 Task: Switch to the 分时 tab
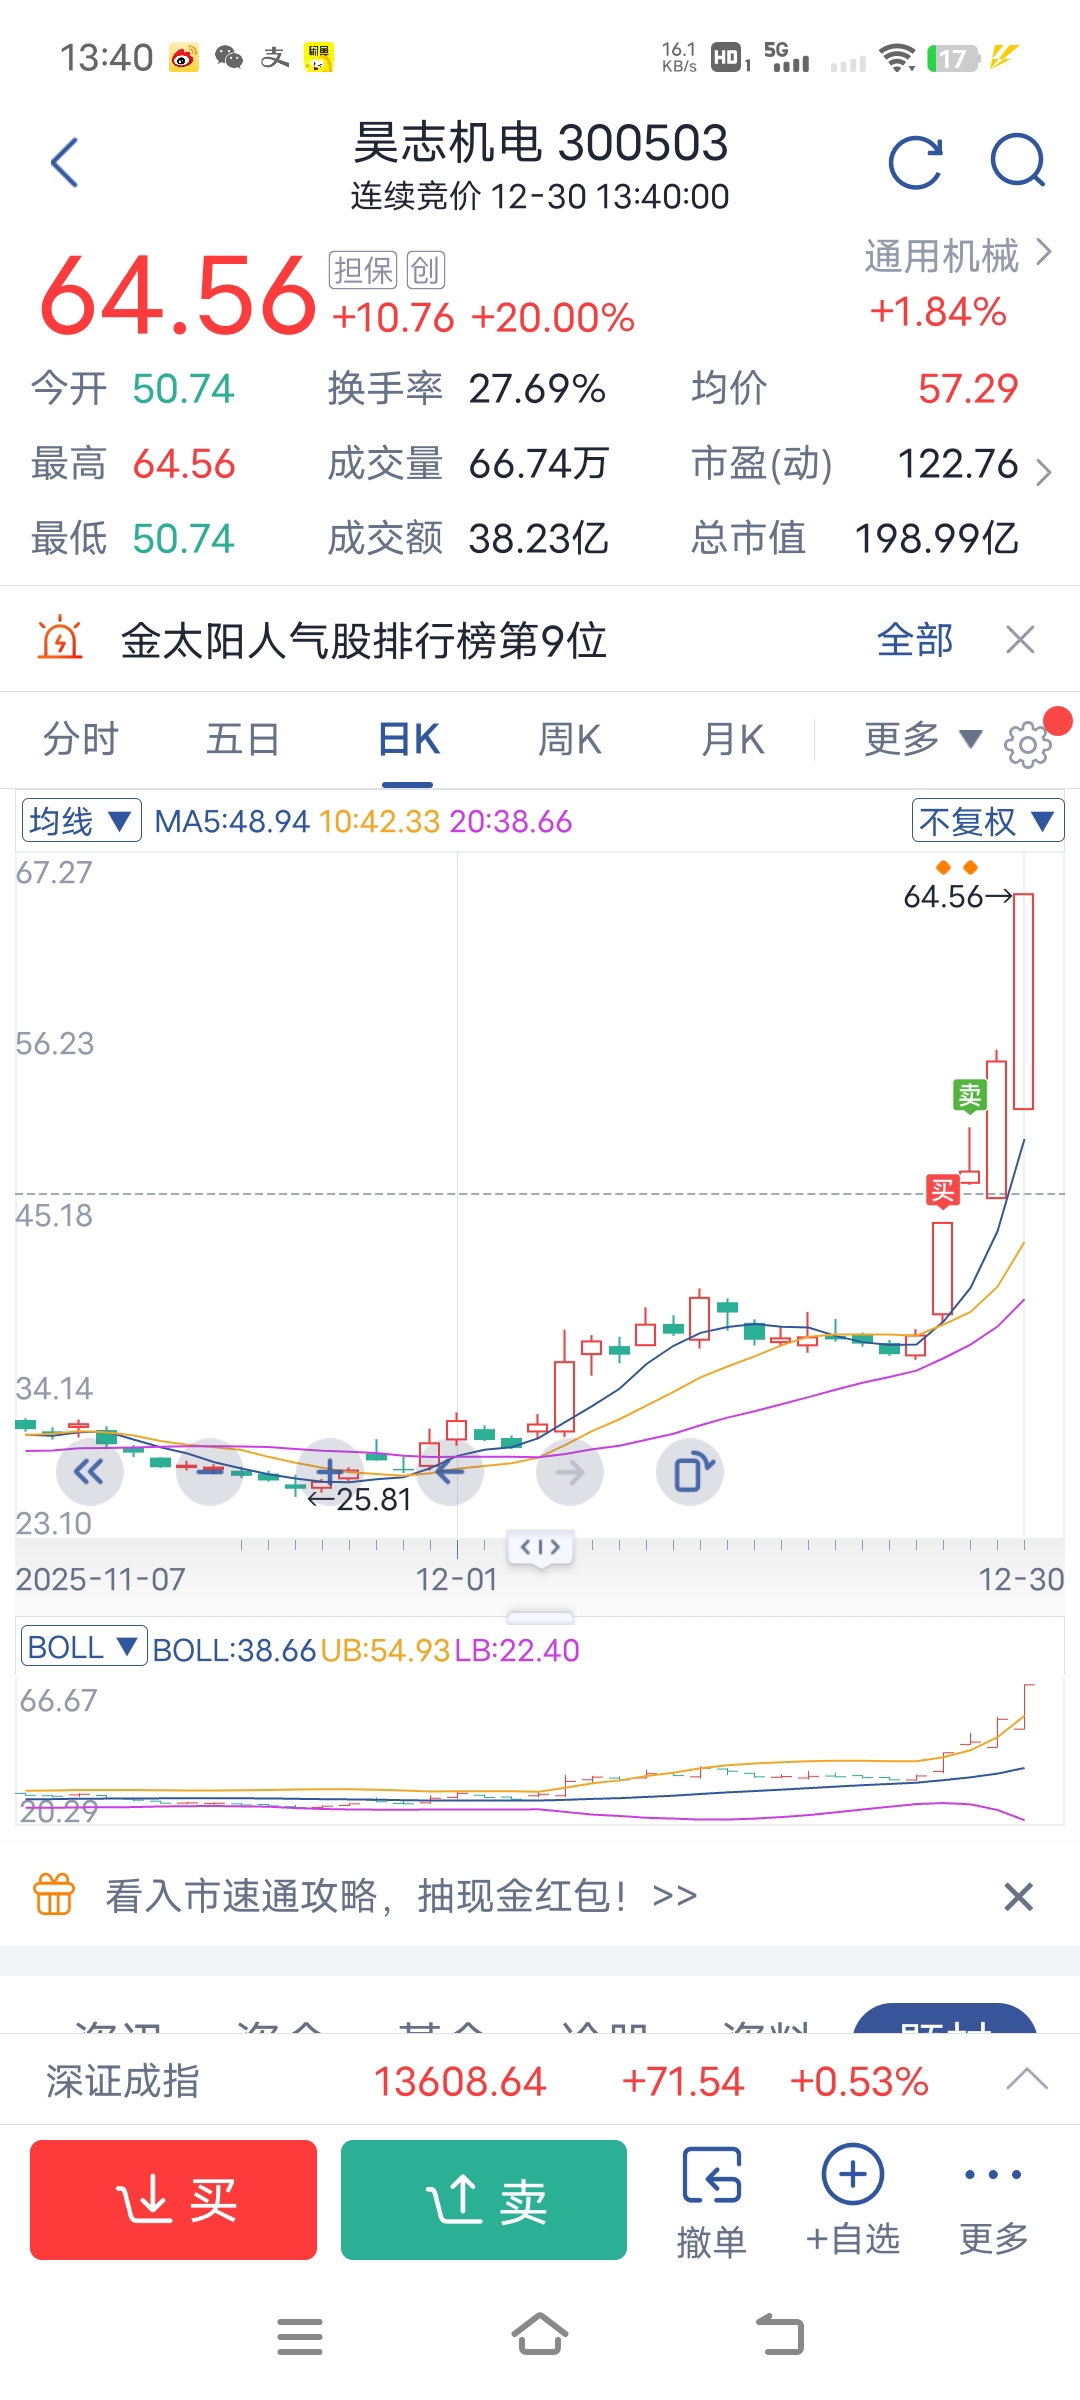point(80,740)
